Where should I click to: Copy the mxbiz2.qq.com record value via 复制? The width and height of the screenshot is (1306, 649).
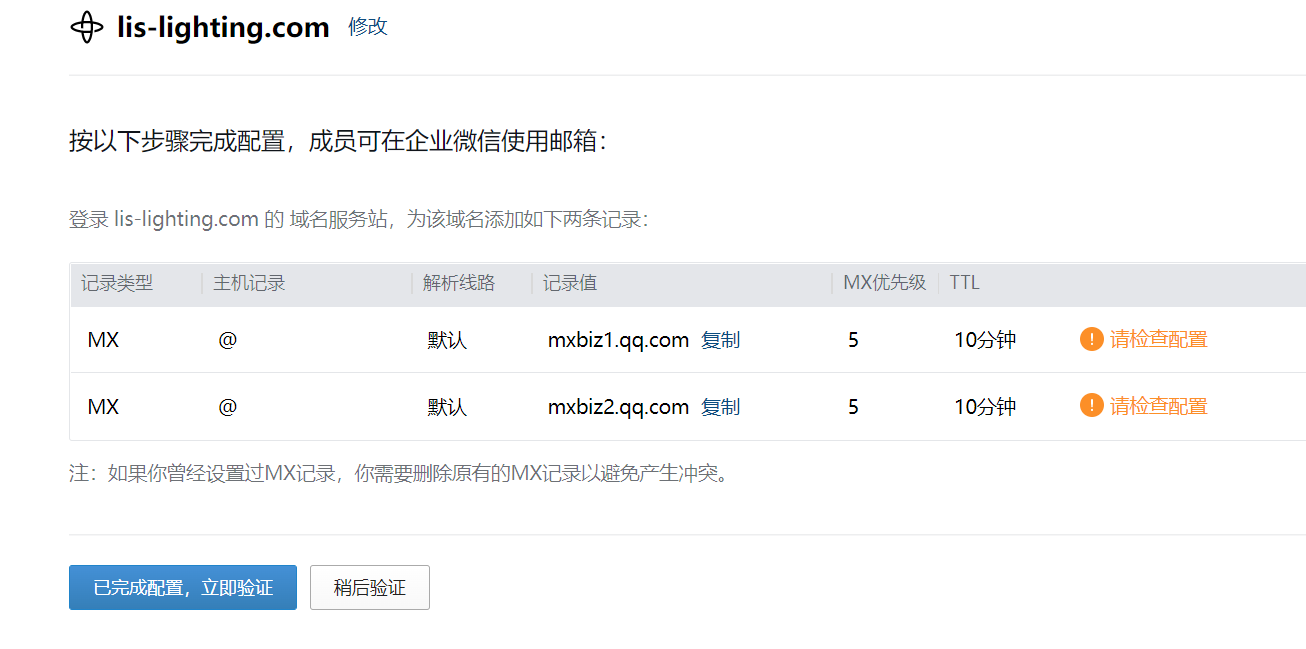(720, 407)
